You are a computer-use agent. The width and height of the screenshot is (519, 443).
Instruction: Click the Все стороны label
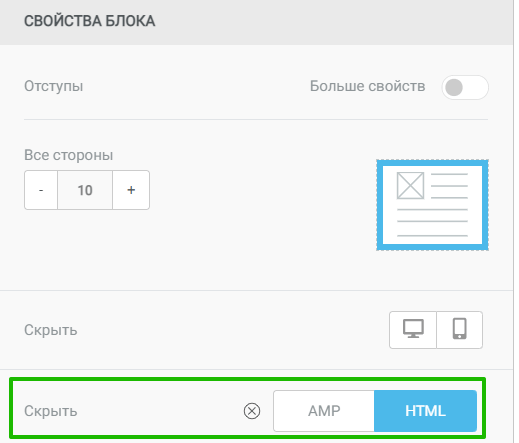69,155
